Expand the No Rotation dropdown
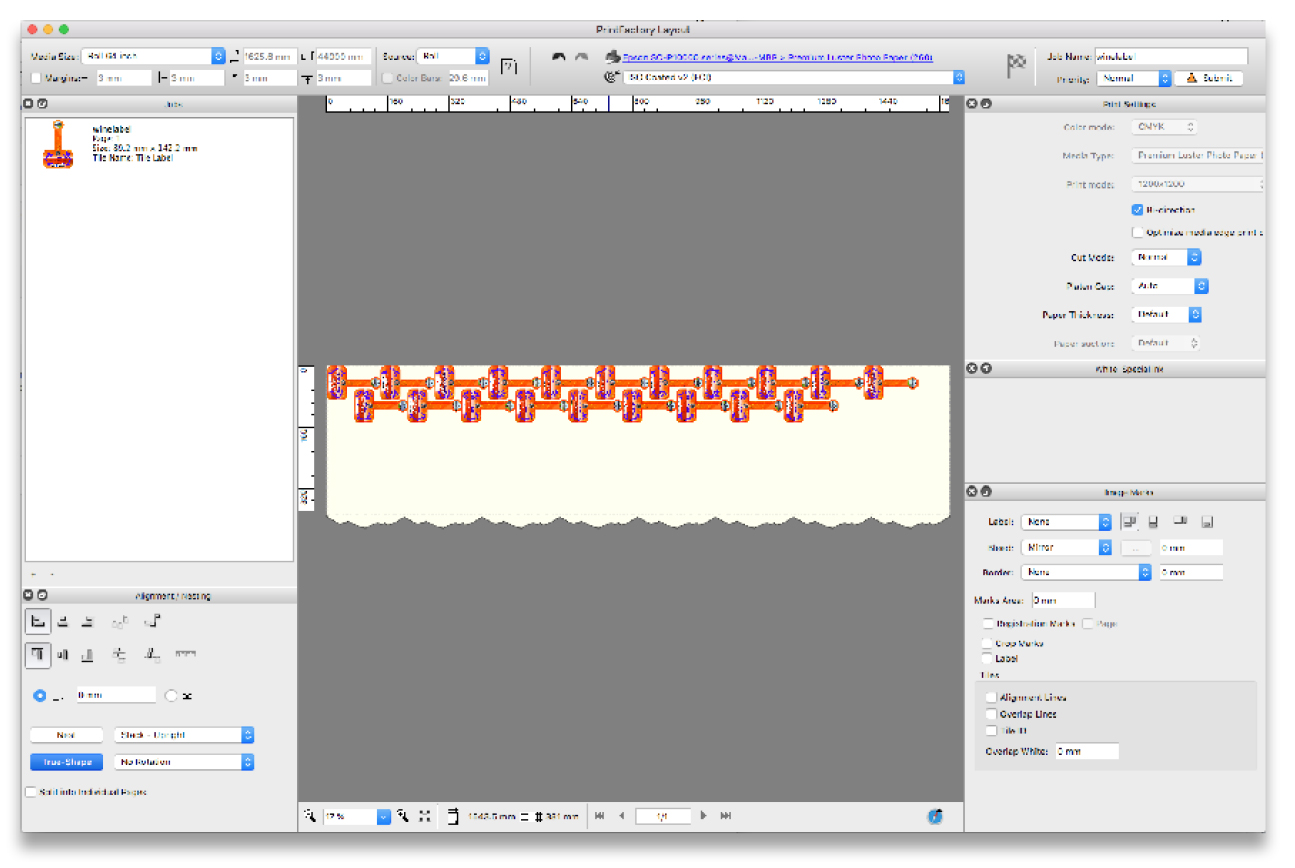Viewport: 1295px width, 868px height. 247,762
